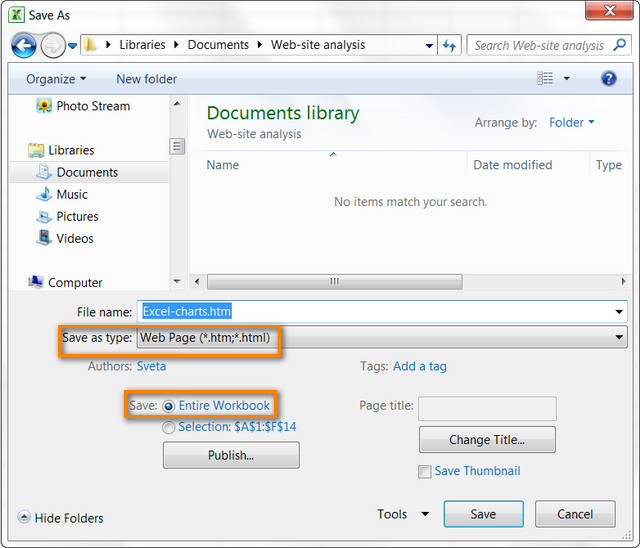Open the Pictures library
This screenshot has width=640, height=548.
pyautogui.click(x=77, y=216)
